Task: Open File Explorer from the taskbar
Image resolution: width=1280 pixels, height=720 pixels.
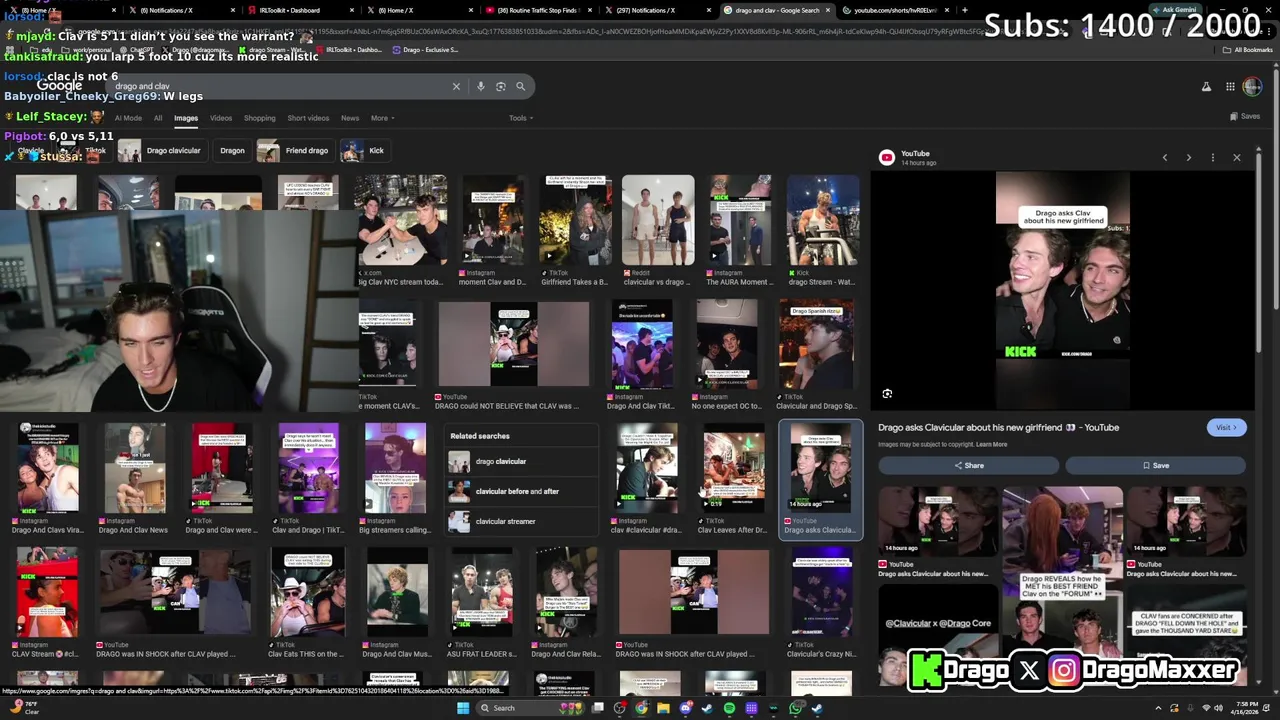Action: point(663,708)
